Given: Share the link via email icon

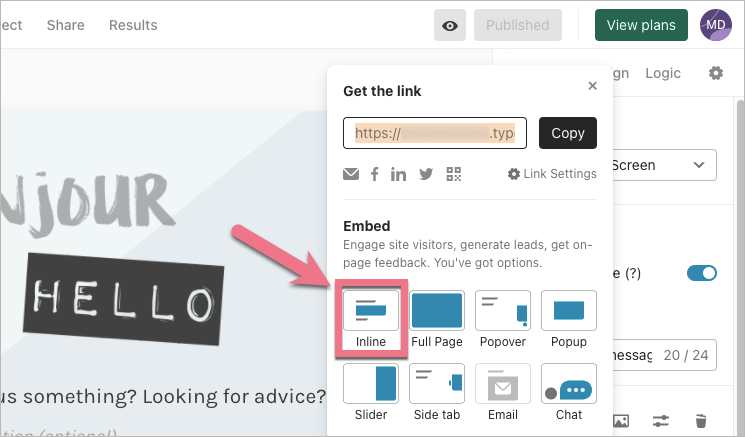Looking at the screenshot, I should [x=351, y=174].
